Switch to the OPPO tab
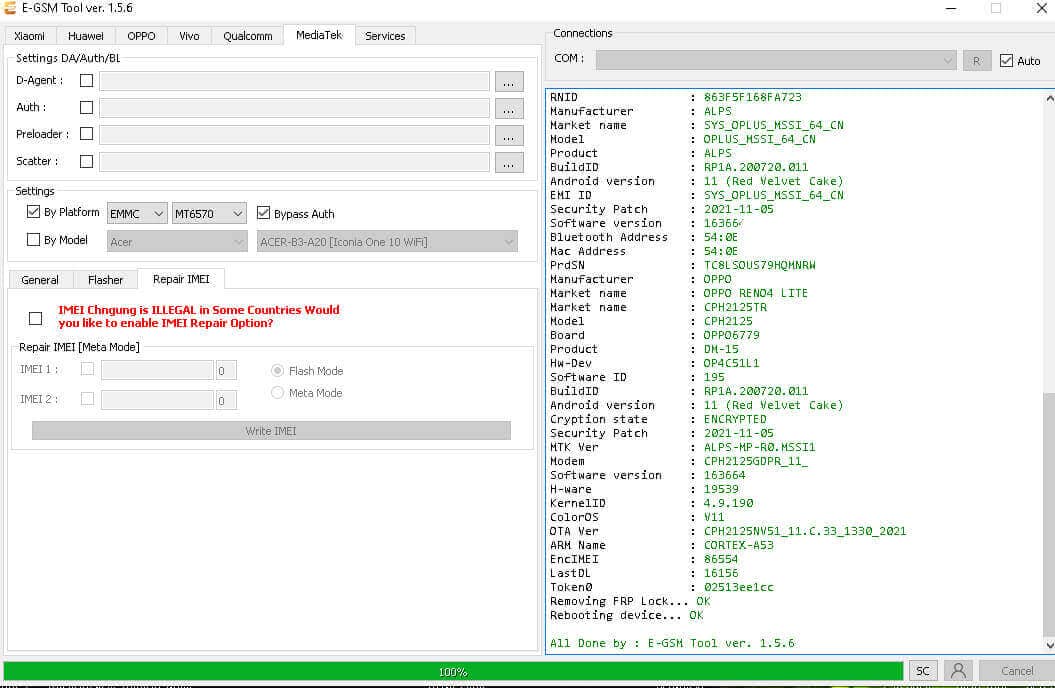Viewport: 1055px width, 688px height. point(141,36)
